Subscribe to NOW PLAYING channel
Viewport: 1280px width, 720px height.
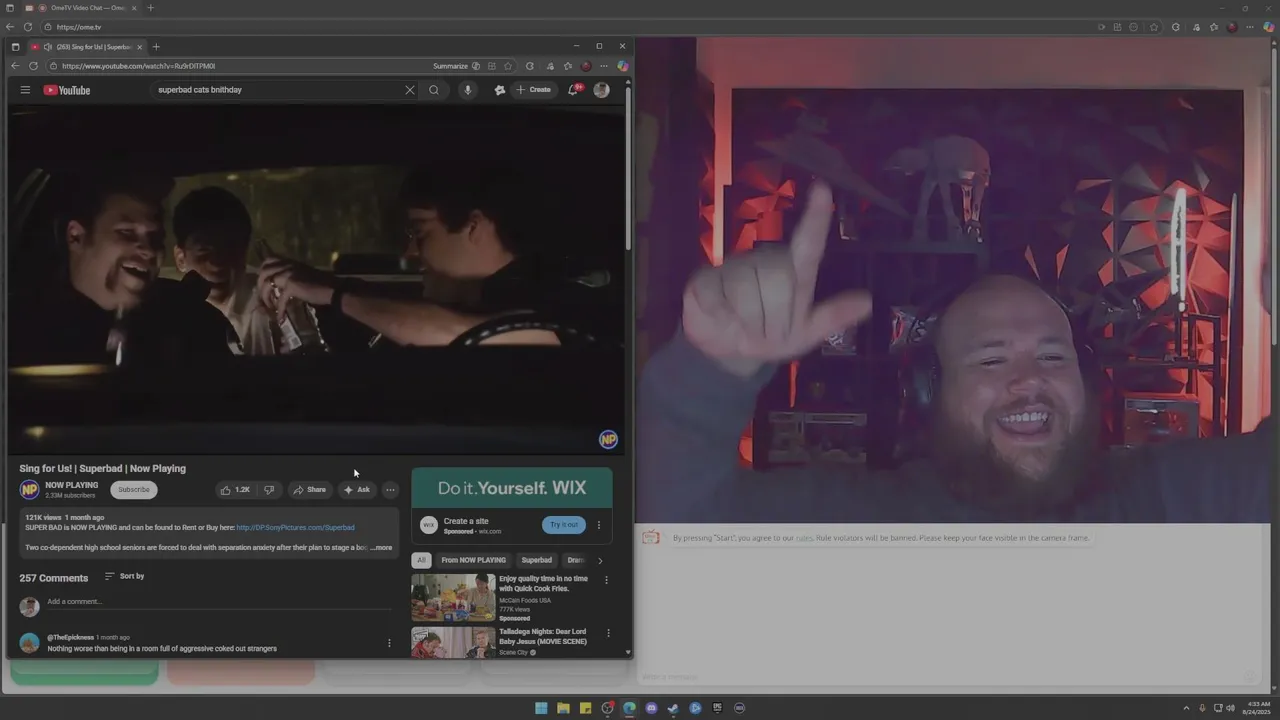pos(133,490)
